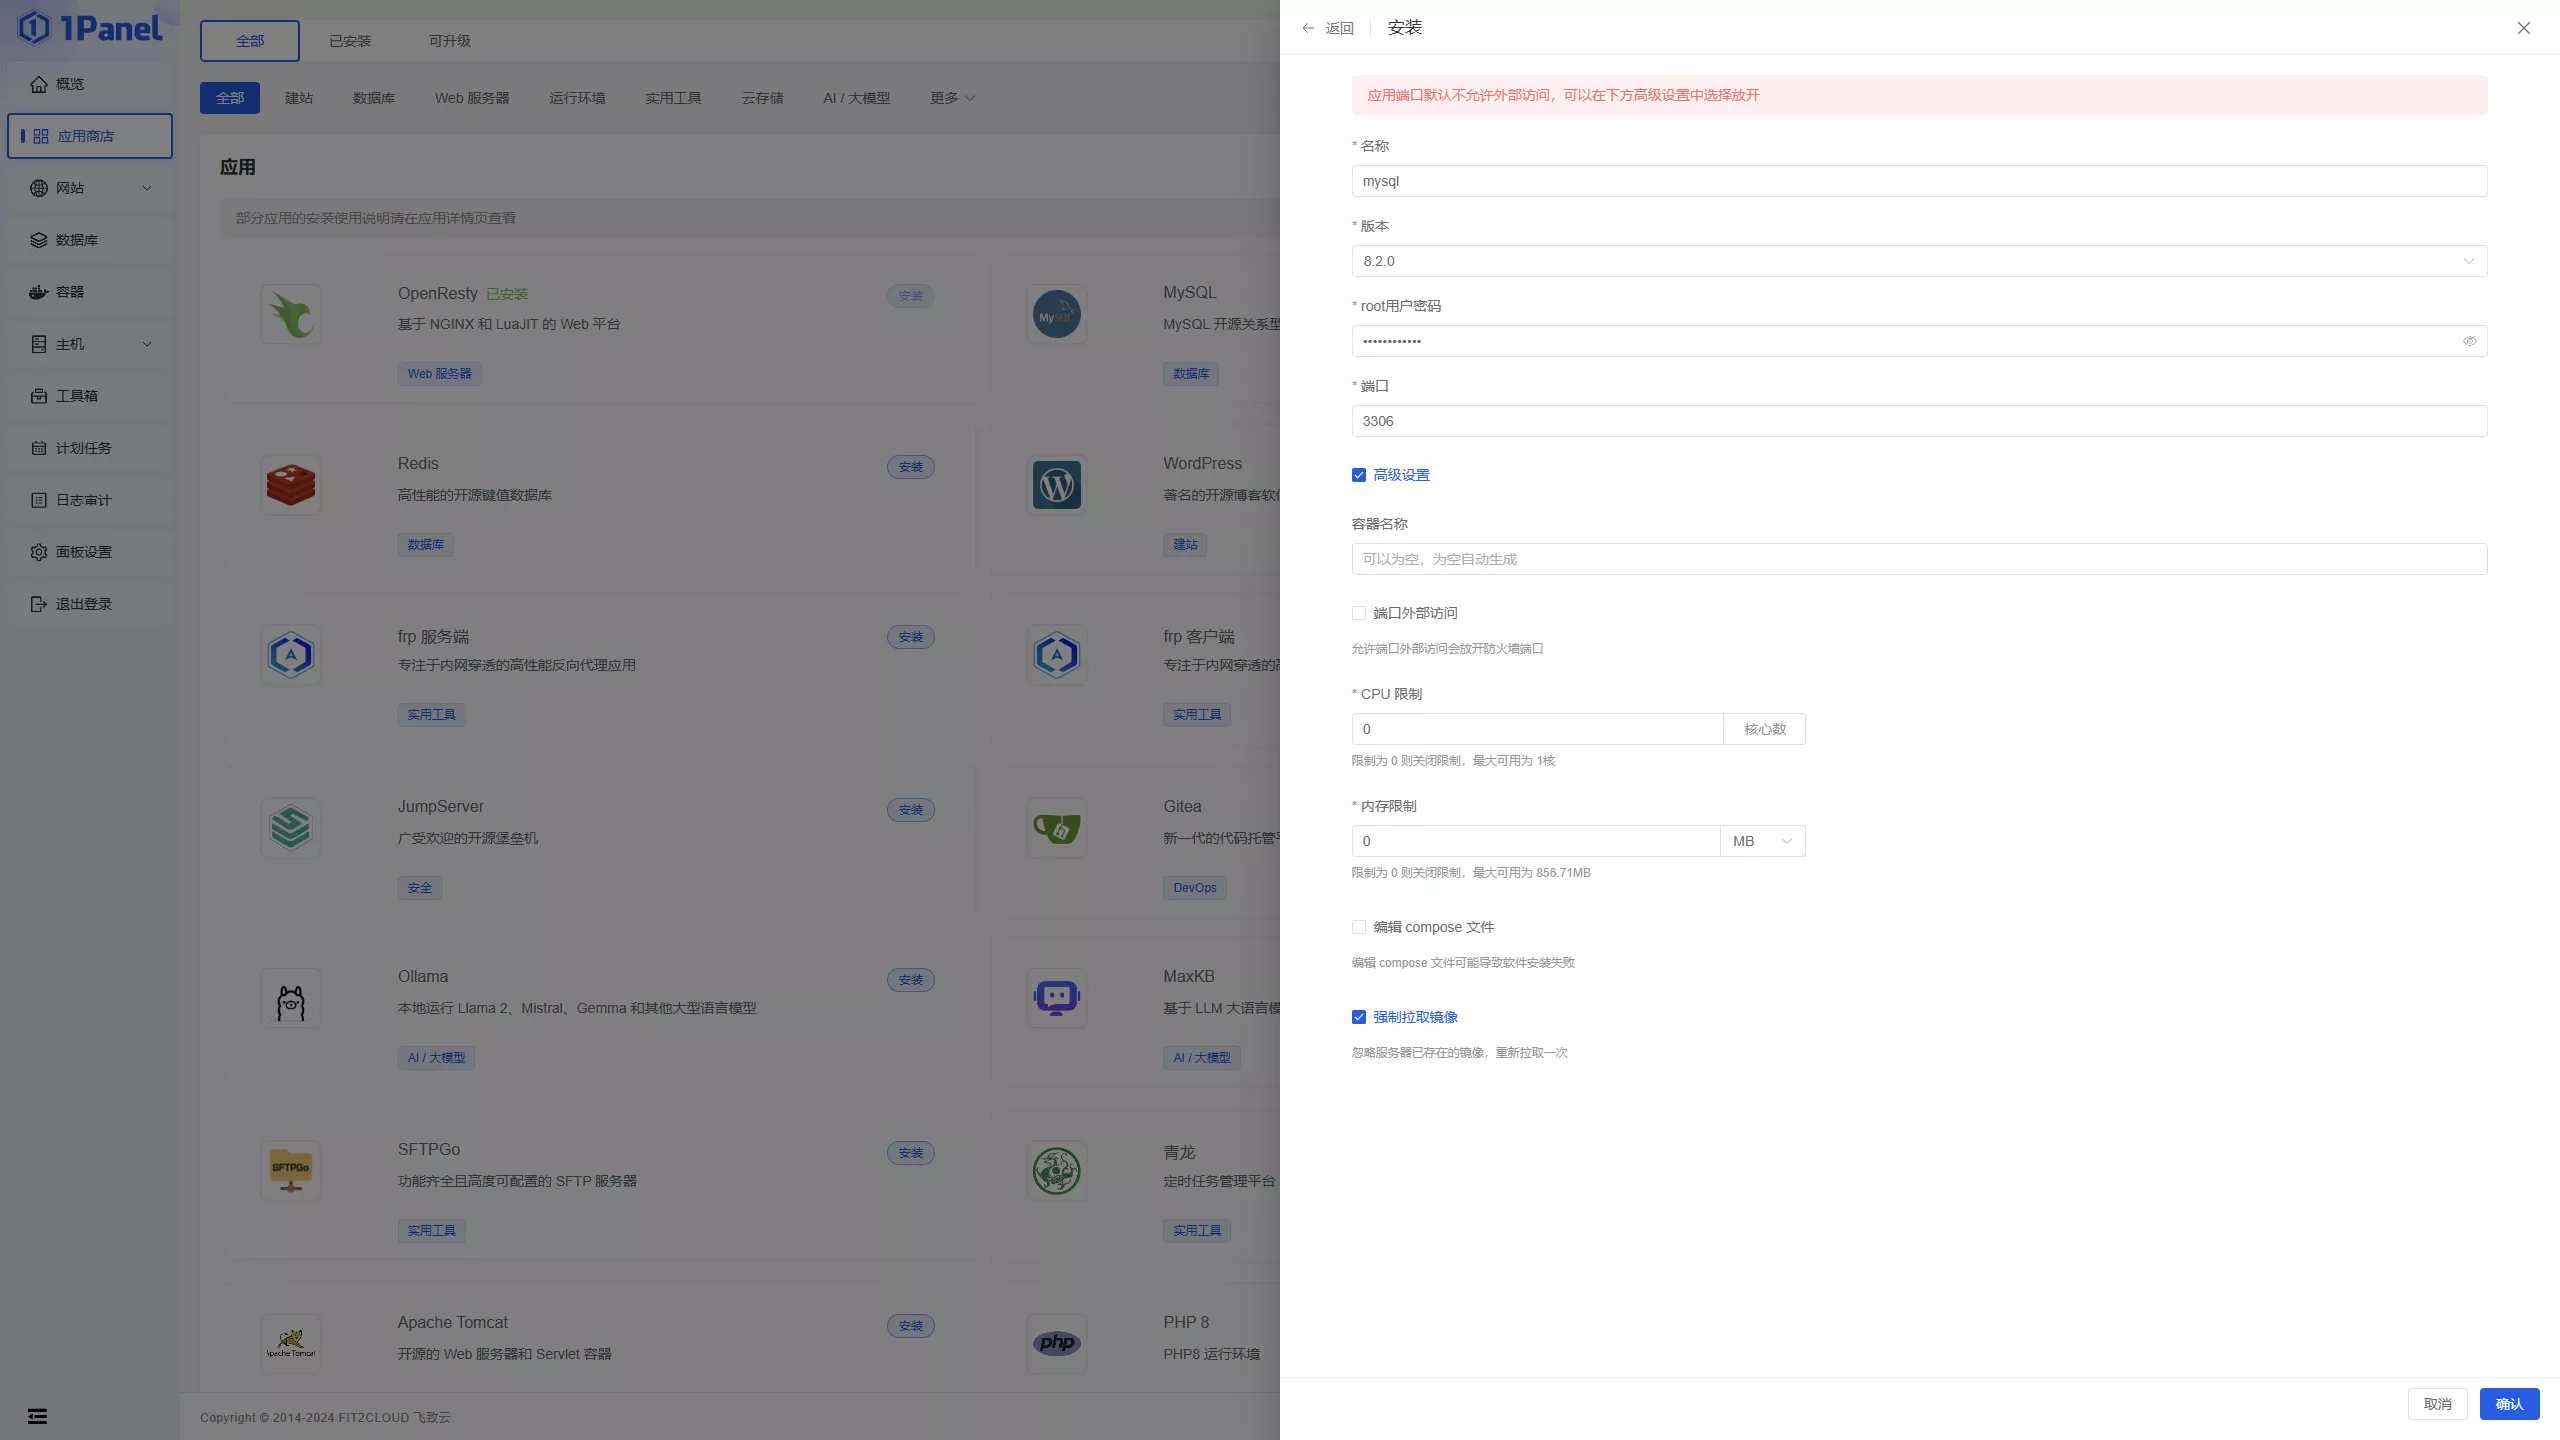The image size is (2560, 1440).
Task: Click the 确认 button
Action: [x=2509, y=1404]
